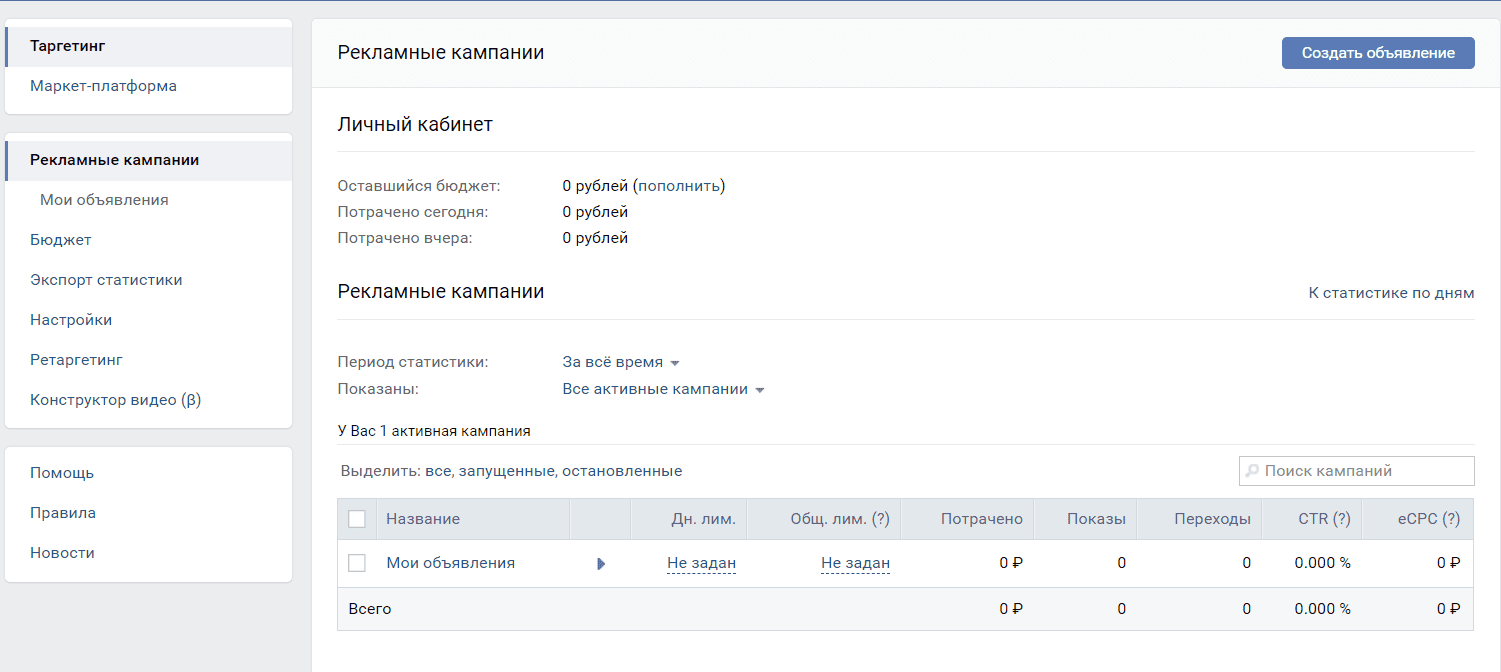Edit the Не задан daily limit value
Screen dimensions: 1501x672
click(701, 563)
